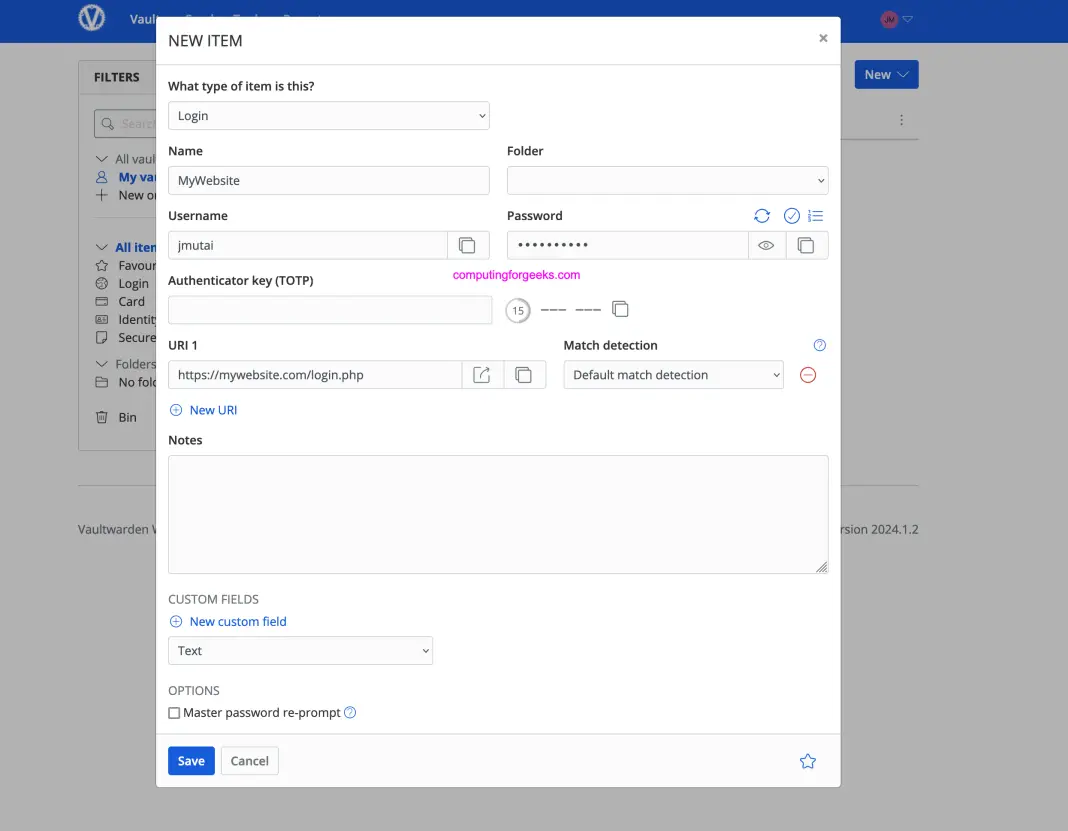Copy the password to clipboard

pyautogui.click(x=806, y=245)
